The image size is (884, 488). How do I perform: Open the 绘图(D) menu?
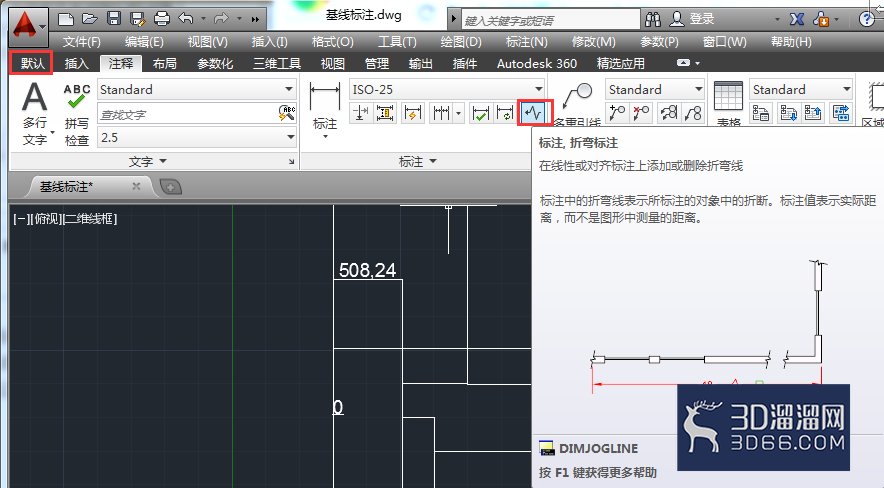(461, 42)
